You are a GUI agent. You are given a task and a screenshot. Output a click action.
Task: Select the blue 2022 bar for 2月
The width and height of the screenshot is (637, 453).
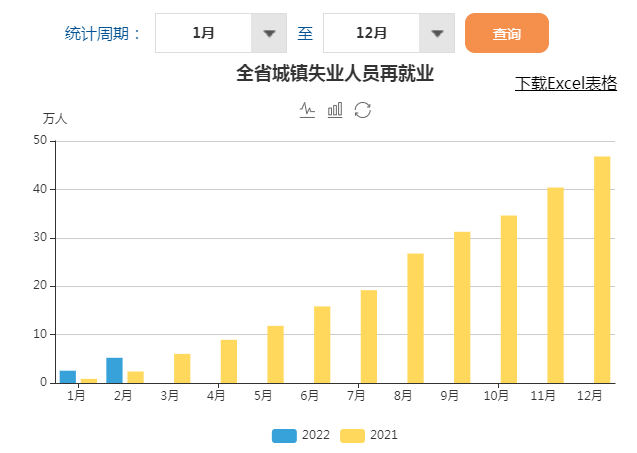point(115,370)
